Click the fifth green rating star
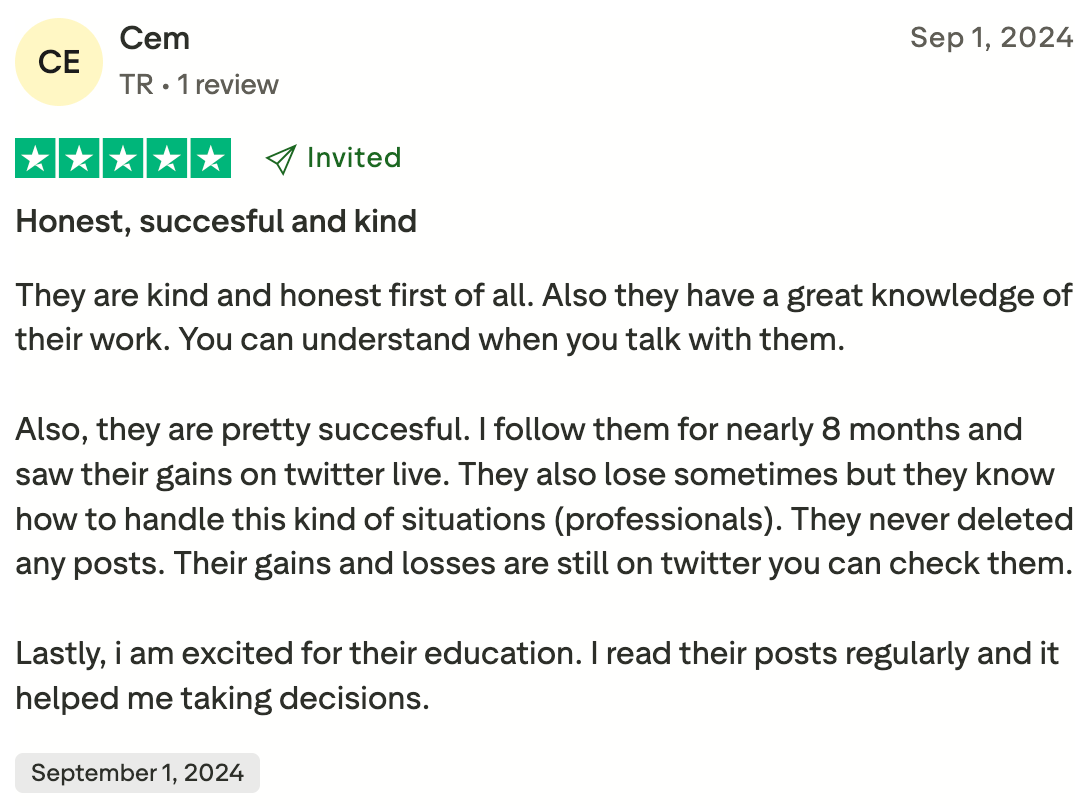 coord(210,159)
